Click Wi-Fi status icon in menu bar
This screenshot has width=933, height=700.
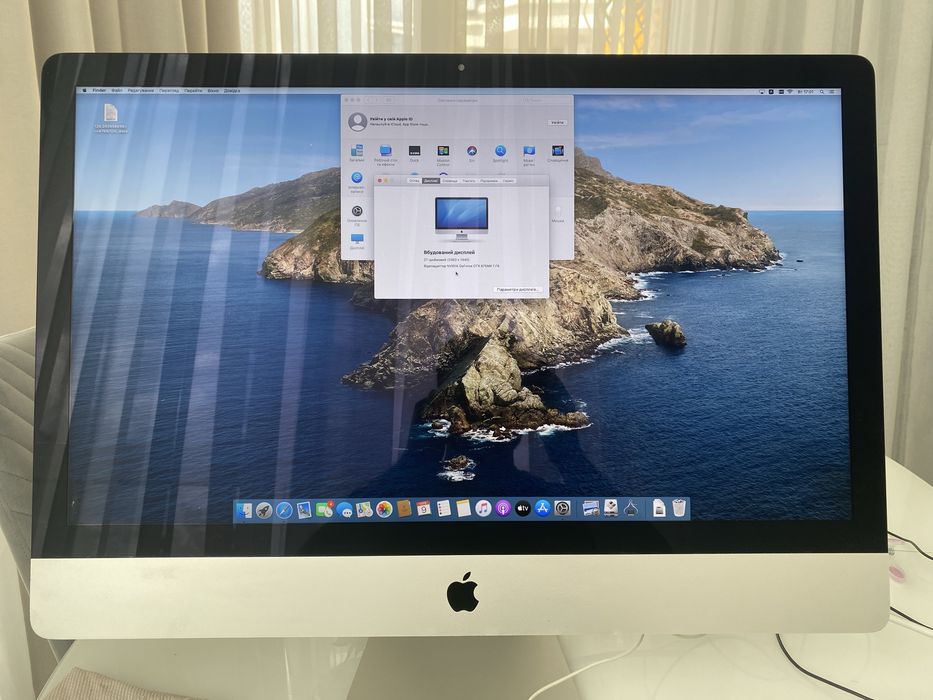click(790, 91)
